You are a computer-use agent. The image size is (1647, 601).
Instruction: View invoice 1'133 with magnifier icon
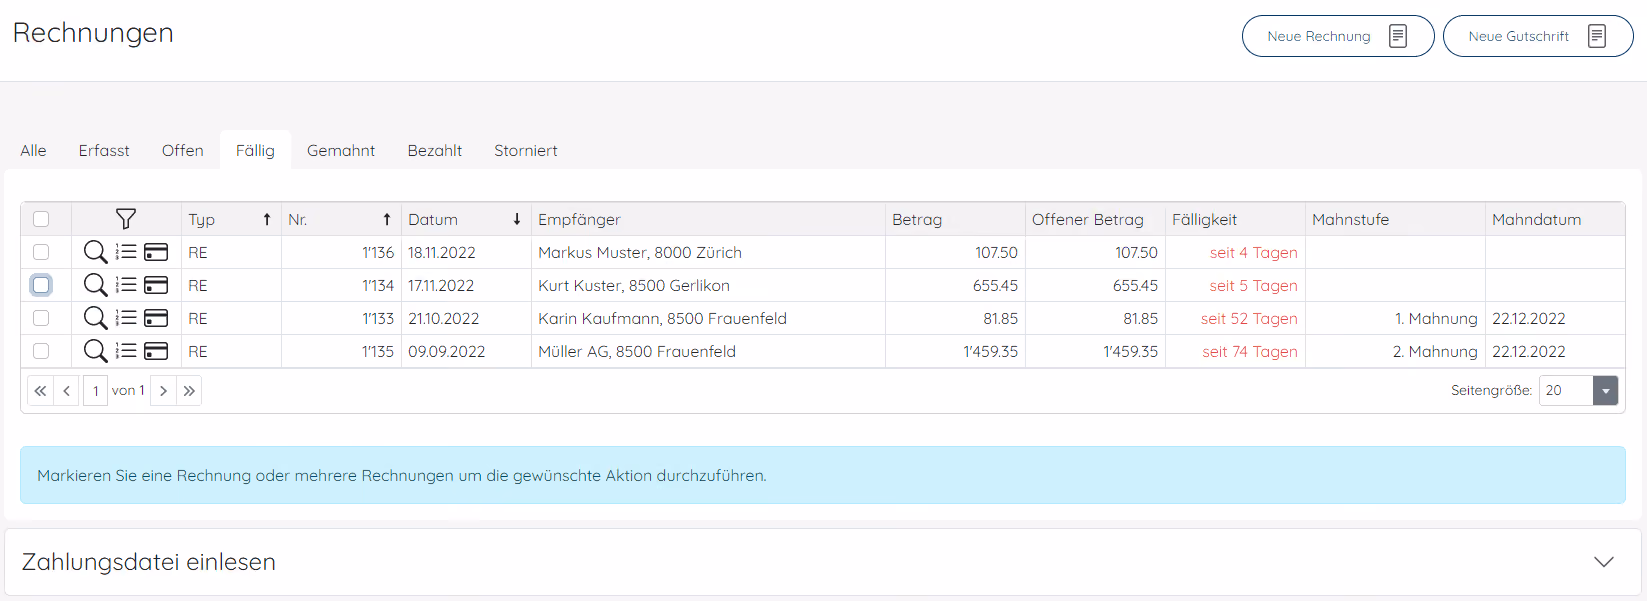coord(95,318)
